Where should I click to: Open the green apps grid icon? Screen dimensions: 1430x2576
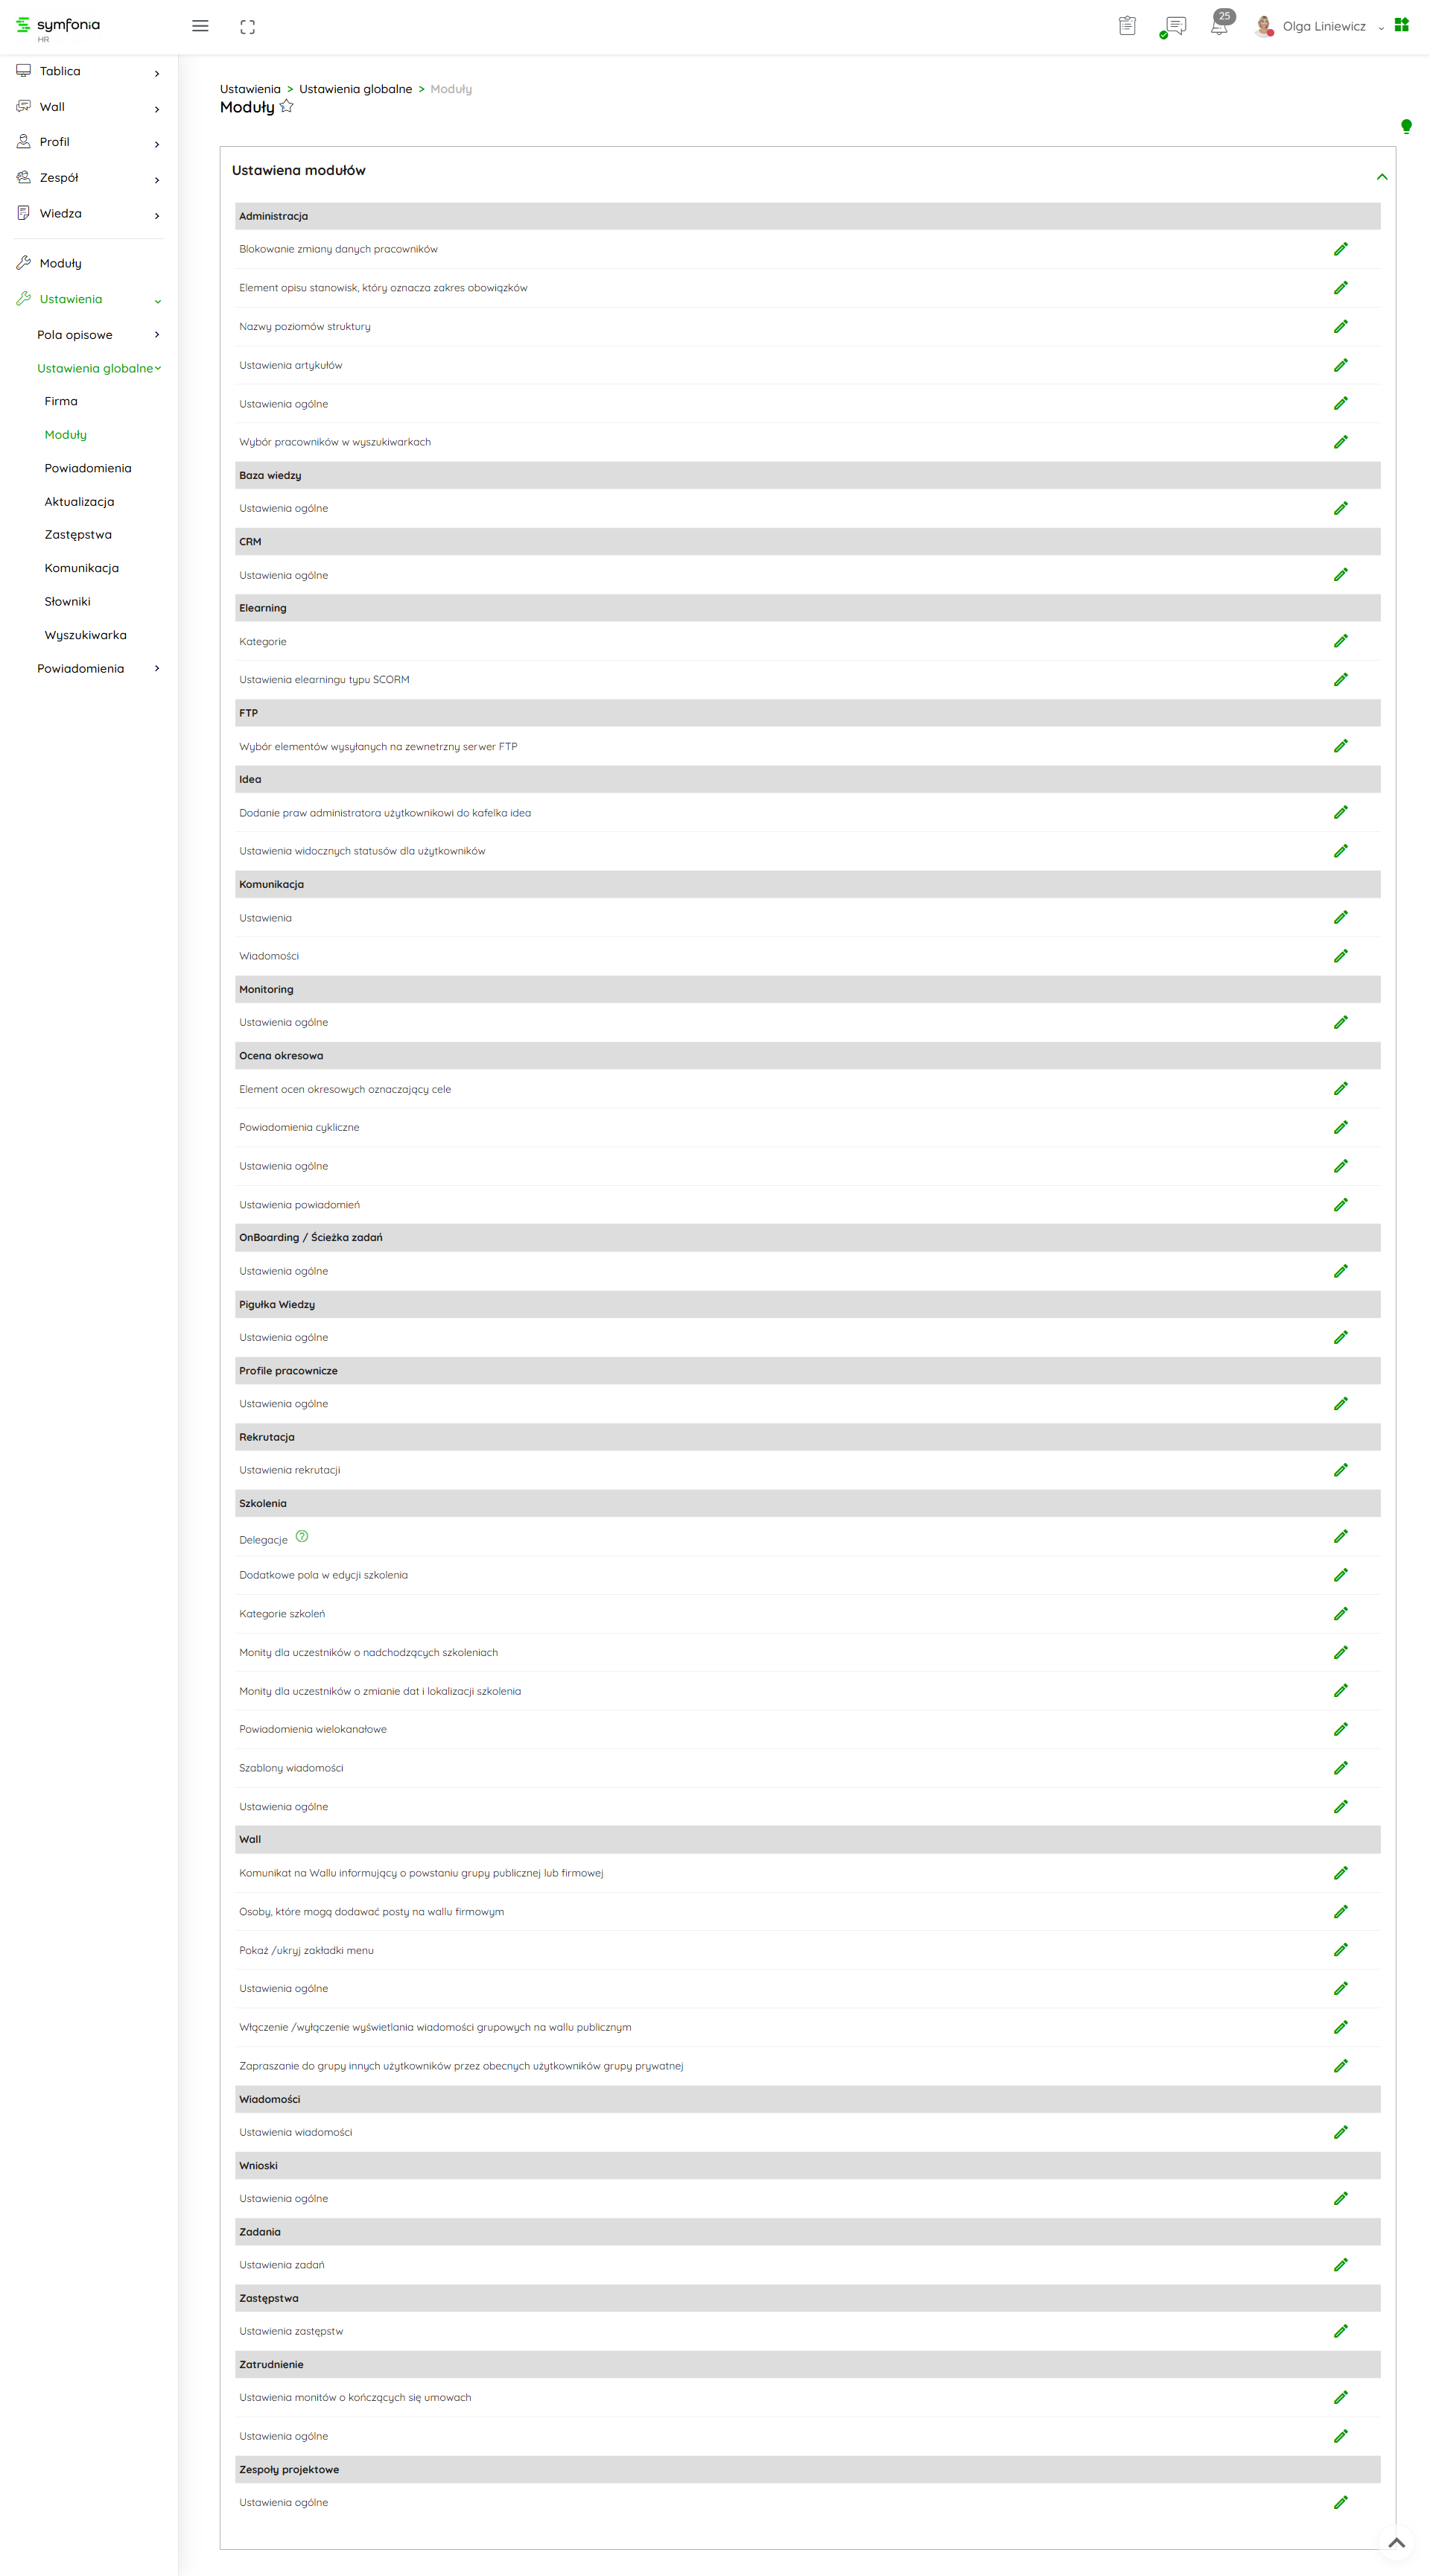click(x=1401, y=25)
